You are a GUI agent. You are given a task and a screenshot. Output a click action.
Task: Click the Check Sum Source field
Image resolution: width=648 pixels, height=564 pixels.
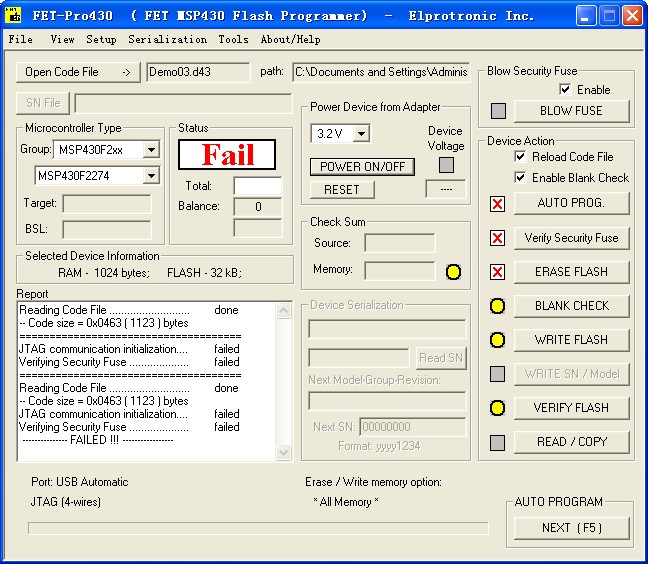click(x=400, y=243)
